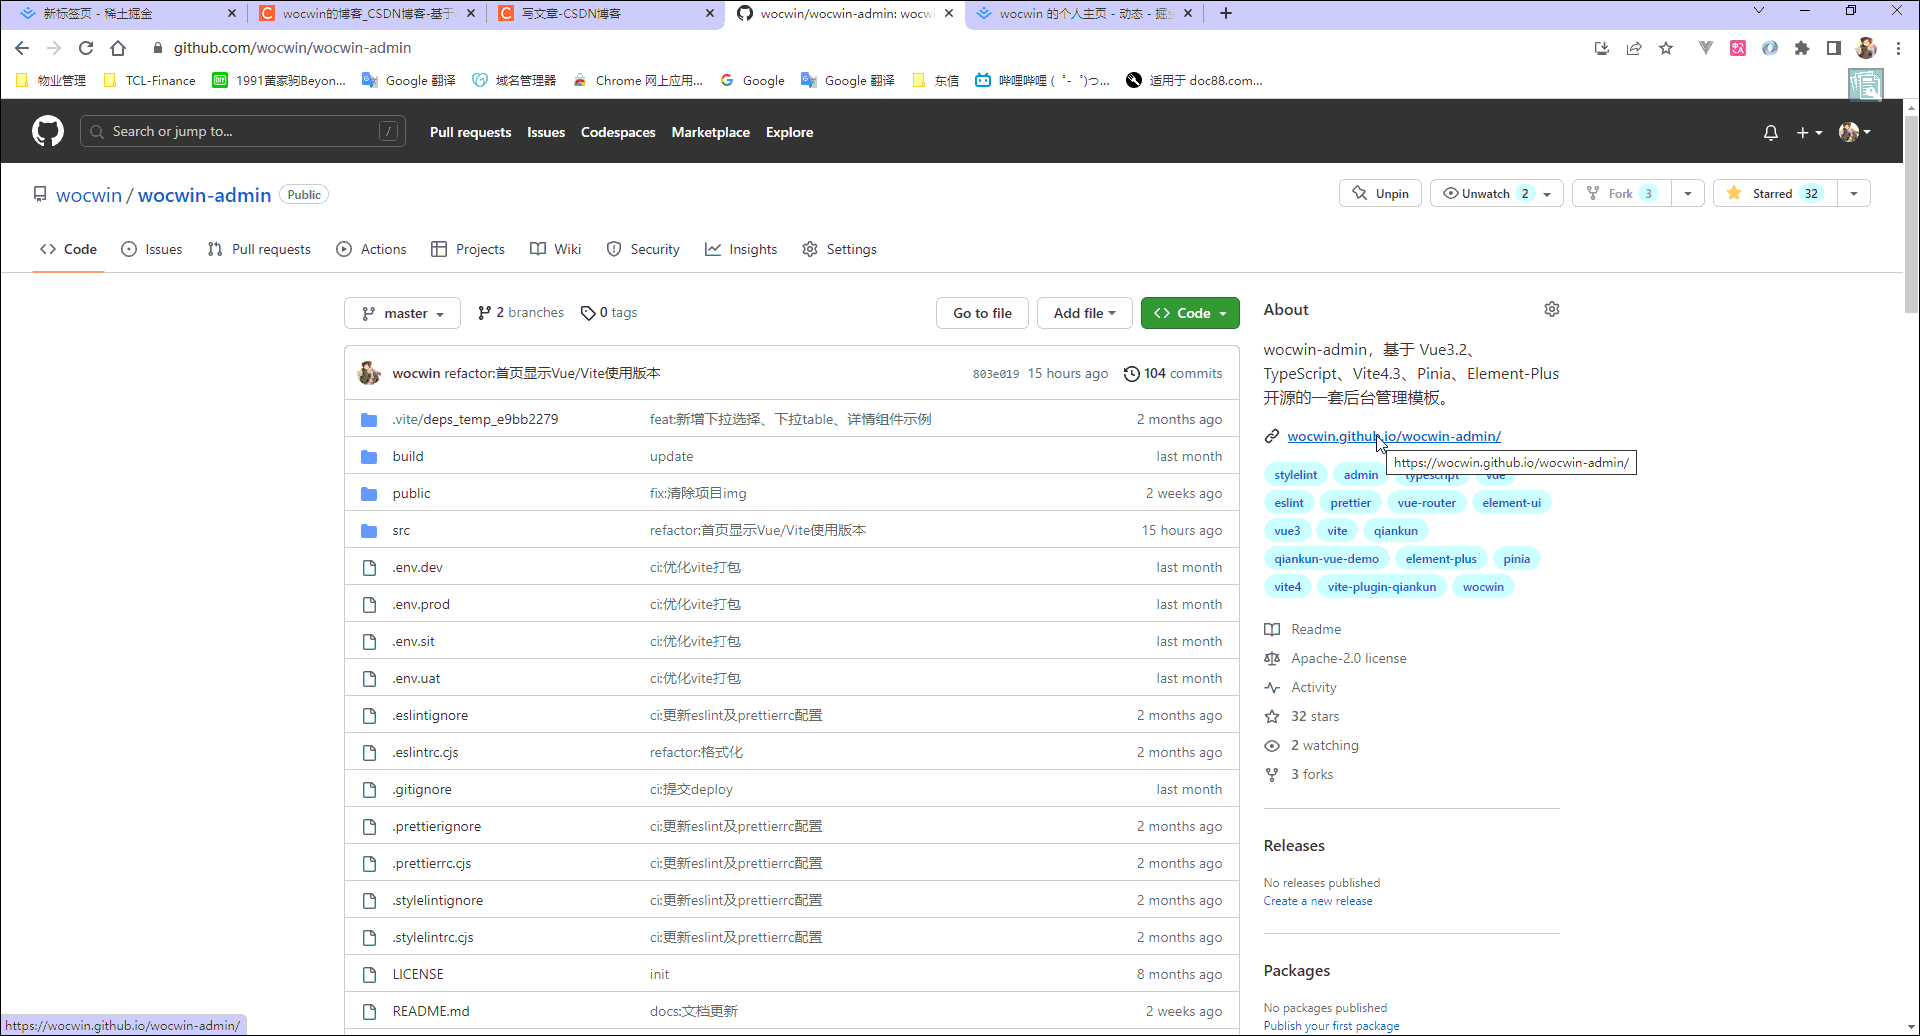Viewport: 1920px width, 1036px height.
Task: Click Create a new release link
Action: pyautogui.click(x=1318, y=901)
